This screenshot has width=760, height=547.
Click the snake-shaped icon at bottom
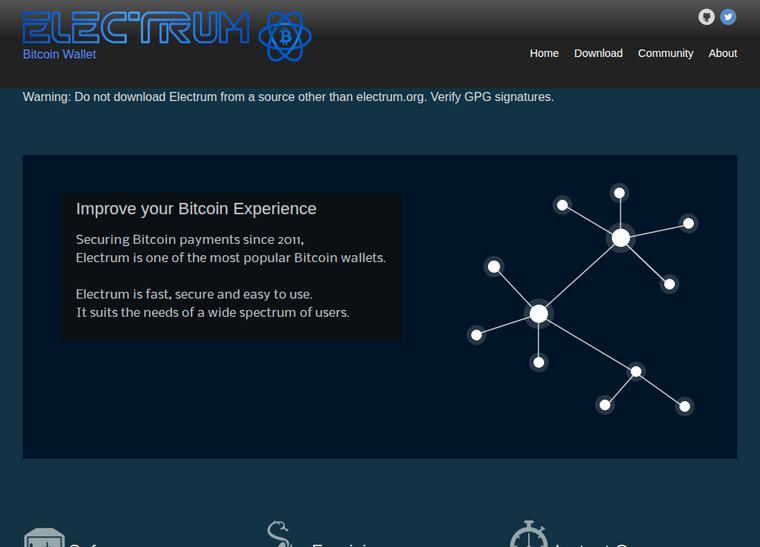pos(280,533)
